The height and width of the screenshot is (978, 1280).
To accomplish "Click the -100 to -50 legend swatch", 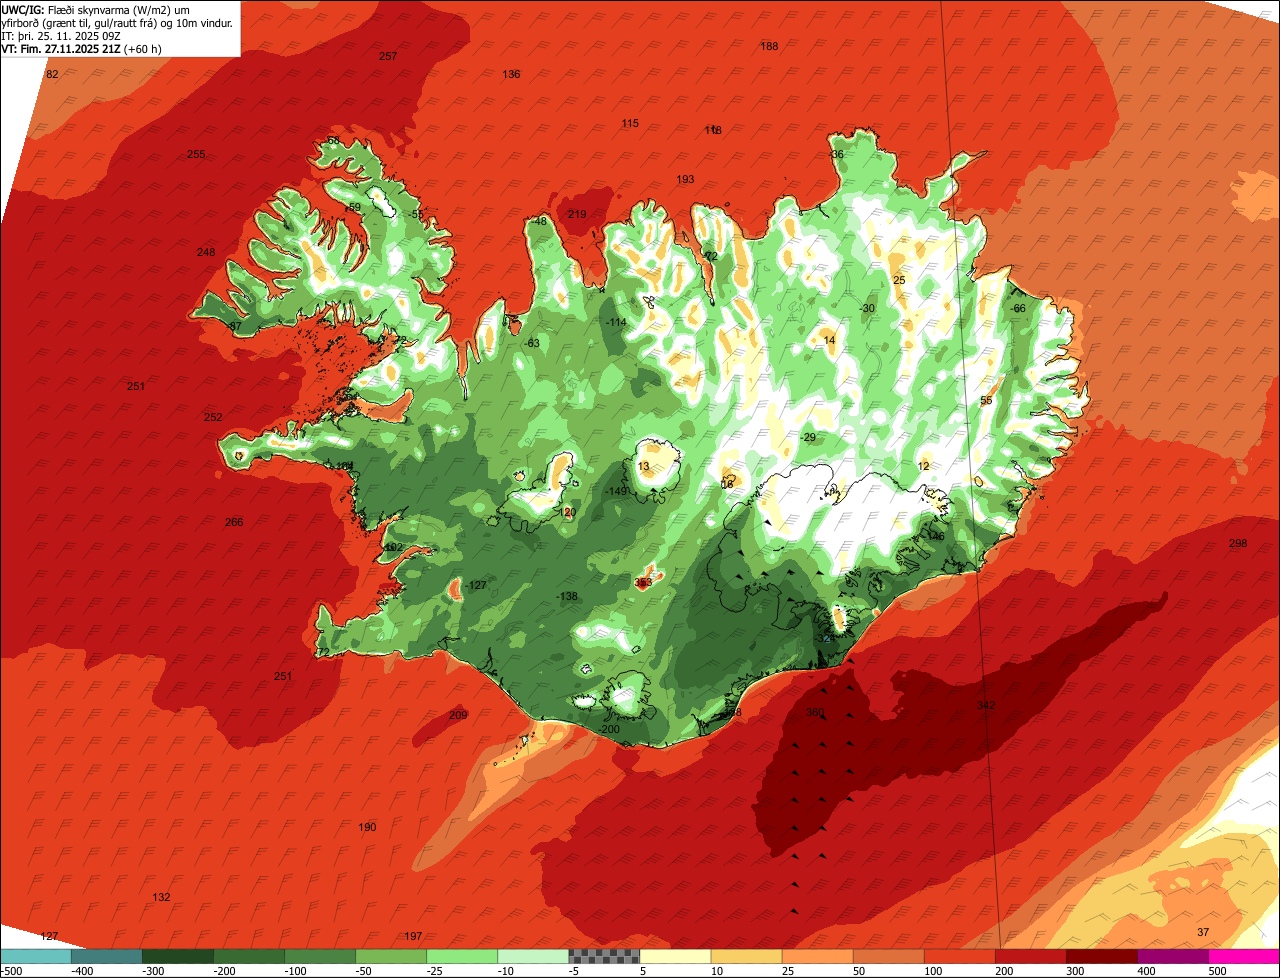I will (320, 956).
